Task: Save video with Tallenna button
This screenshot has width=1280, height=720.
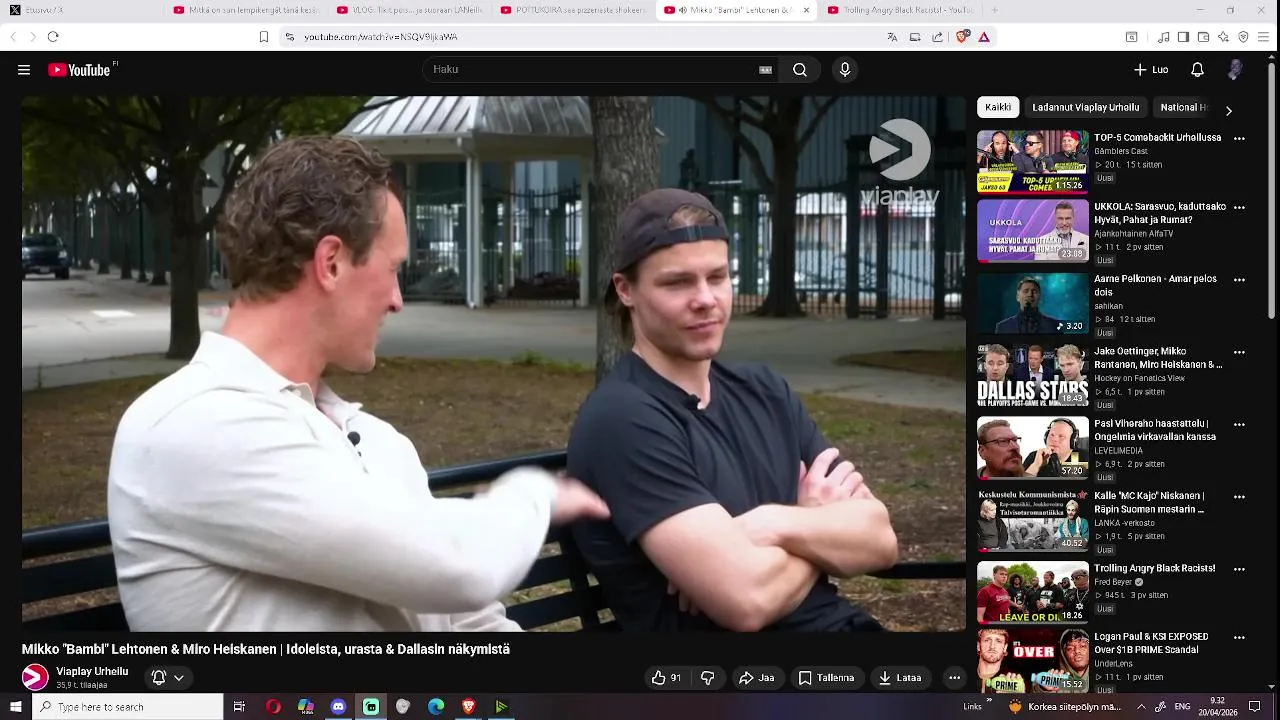Action: 827,678
